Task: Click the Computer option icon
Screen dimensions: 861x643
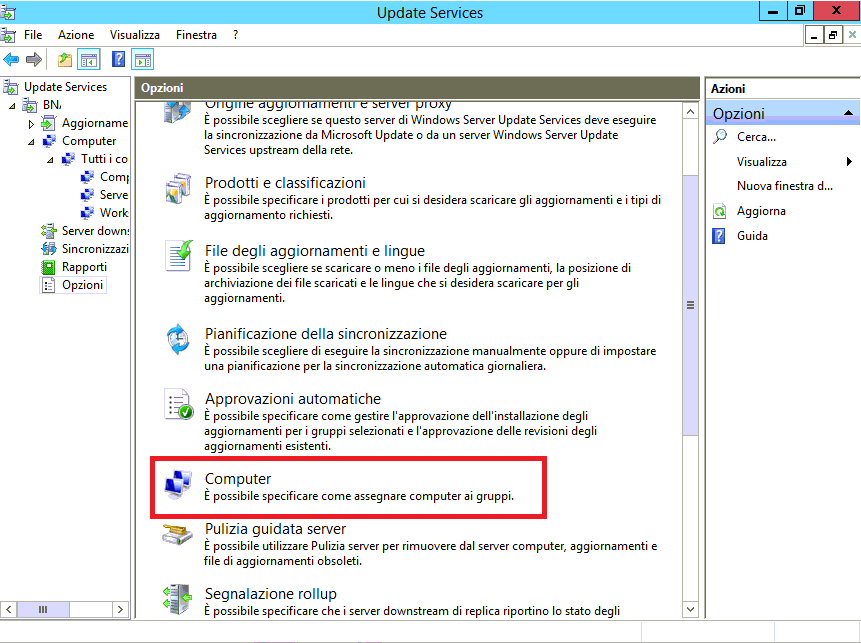Action: click(178, 485)
